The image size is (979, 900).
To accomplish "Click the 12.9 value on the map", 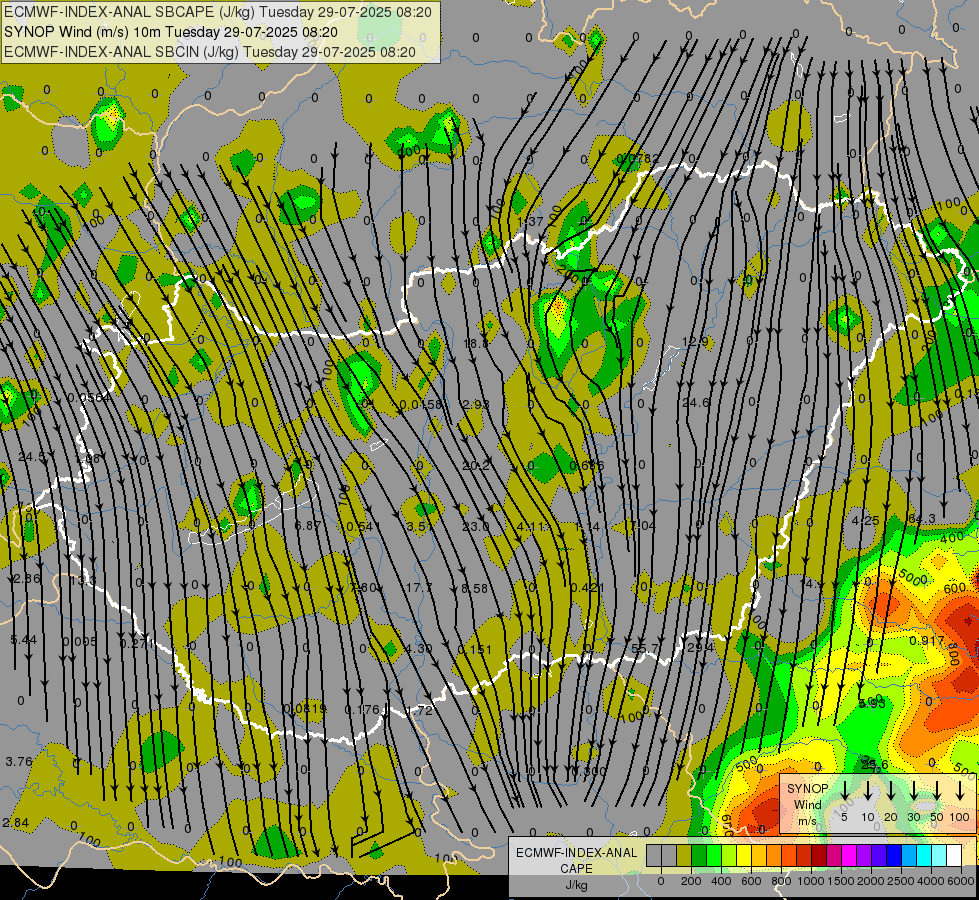I will (x=696, y=342).
